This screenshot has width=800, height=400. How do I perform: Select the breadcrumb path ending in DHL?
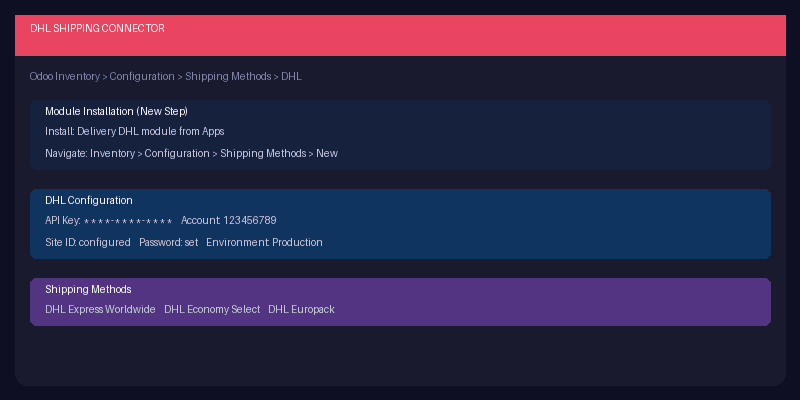165,77
